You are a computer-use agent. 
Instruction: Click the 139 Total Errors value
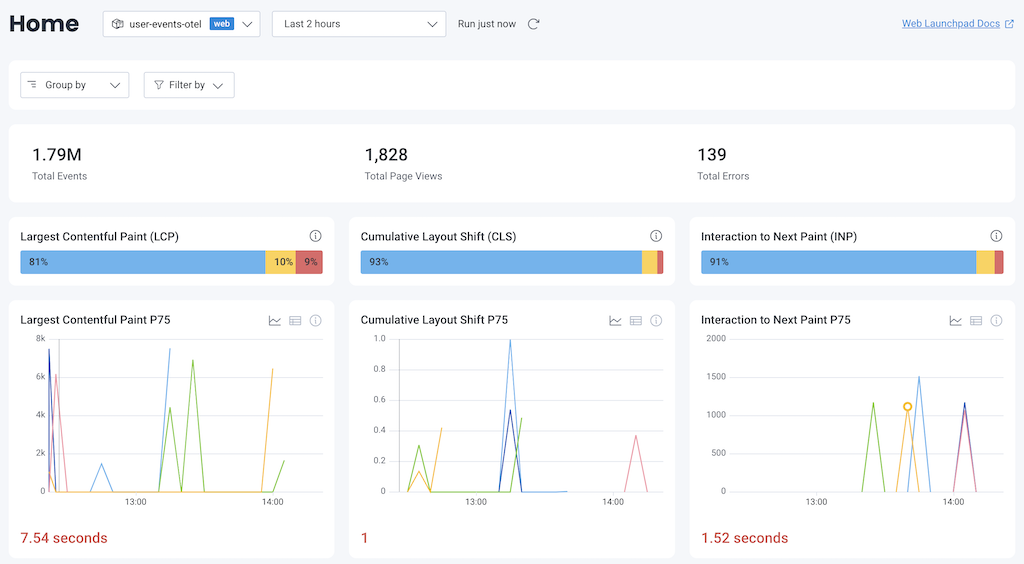(712, 155)
